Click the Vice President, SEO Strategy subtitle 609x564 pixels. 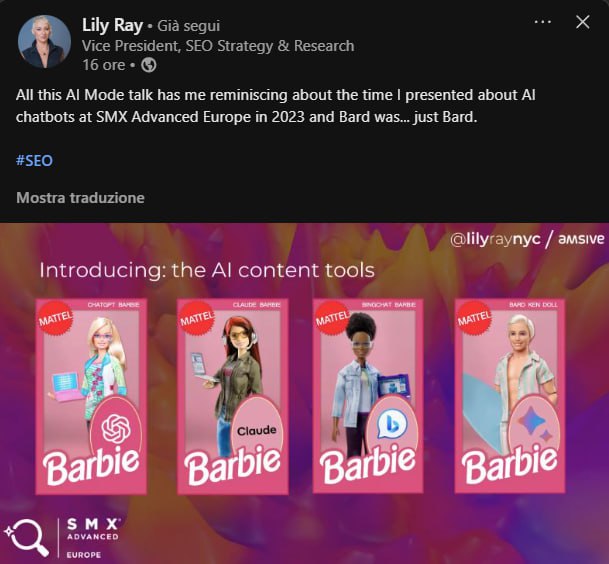point(218,46)
